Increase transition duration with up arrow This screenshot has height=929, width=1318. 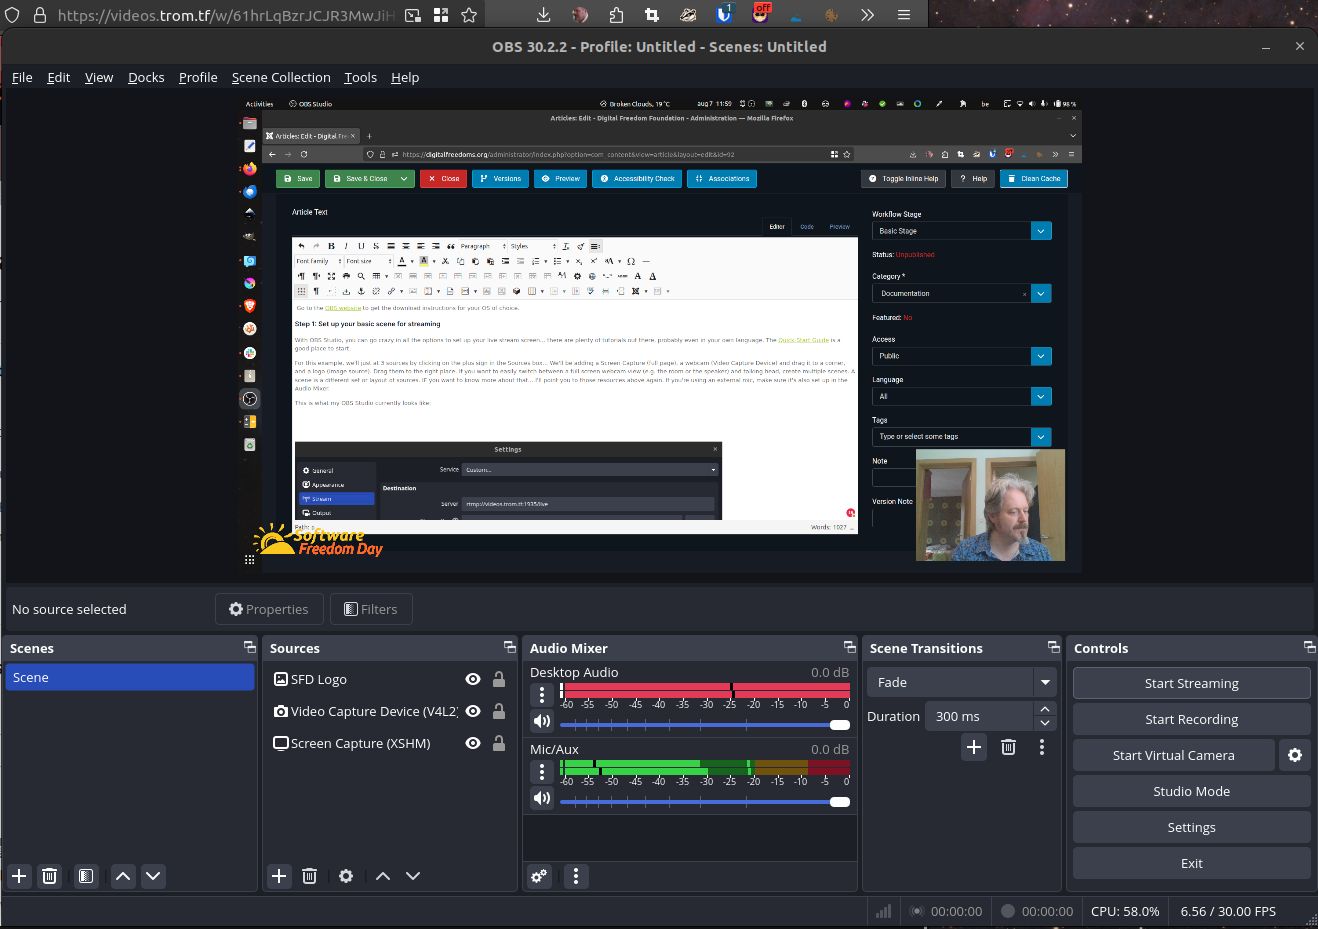1045,710
